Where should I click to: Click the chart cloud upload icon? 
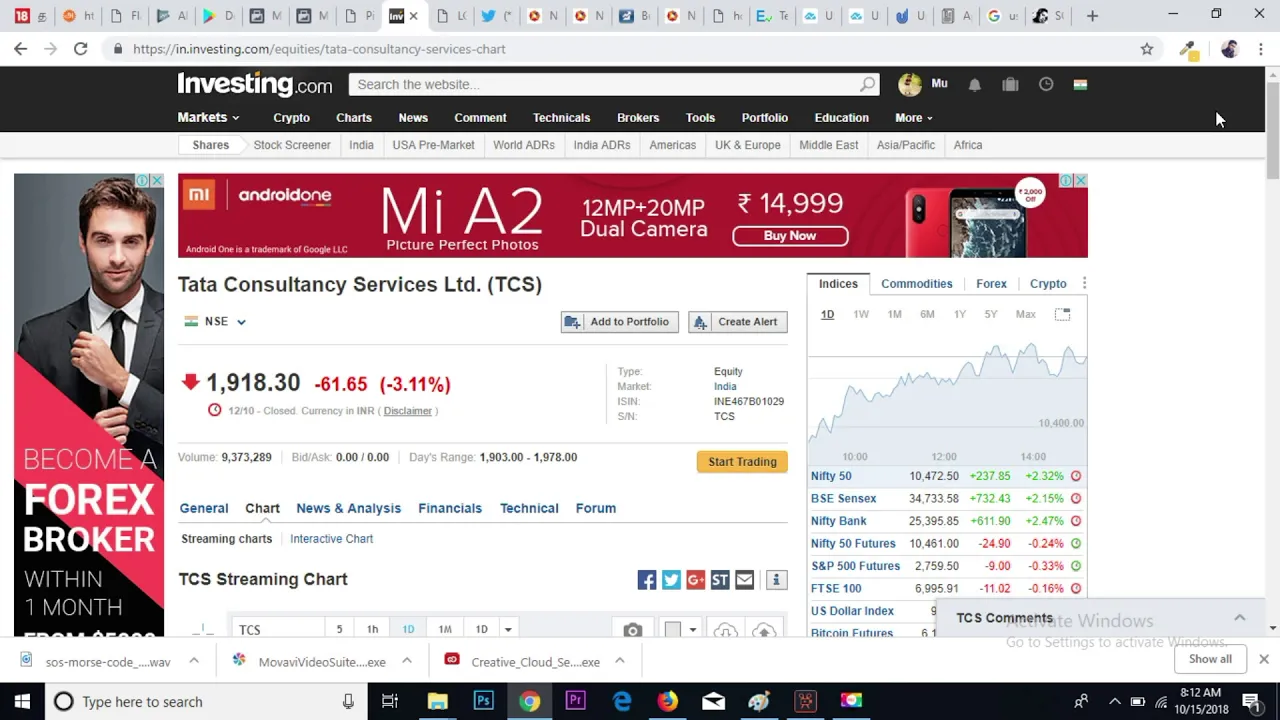[x=764, y=631]
